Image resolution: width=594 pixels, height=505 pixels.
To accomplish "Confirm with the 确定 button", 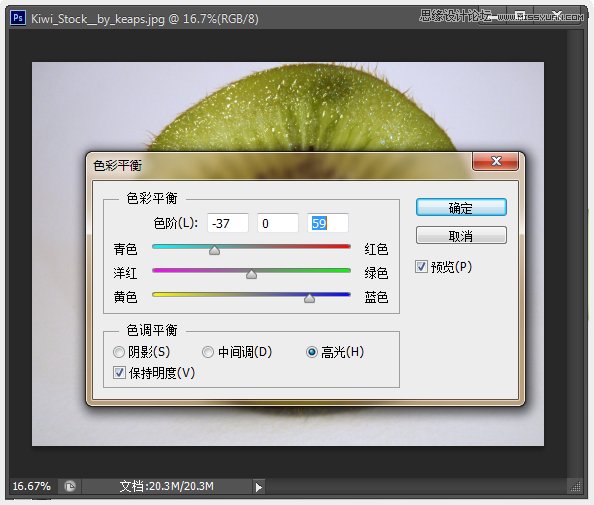I will (461, 208).
